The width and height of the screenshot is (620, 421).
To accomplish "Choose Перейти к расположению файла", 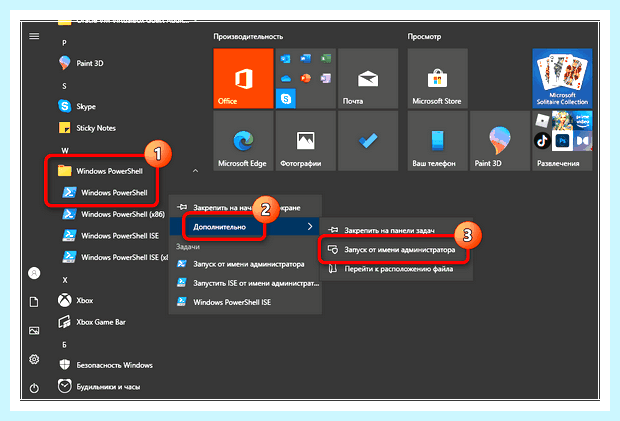I will click(x=396, y=269).
